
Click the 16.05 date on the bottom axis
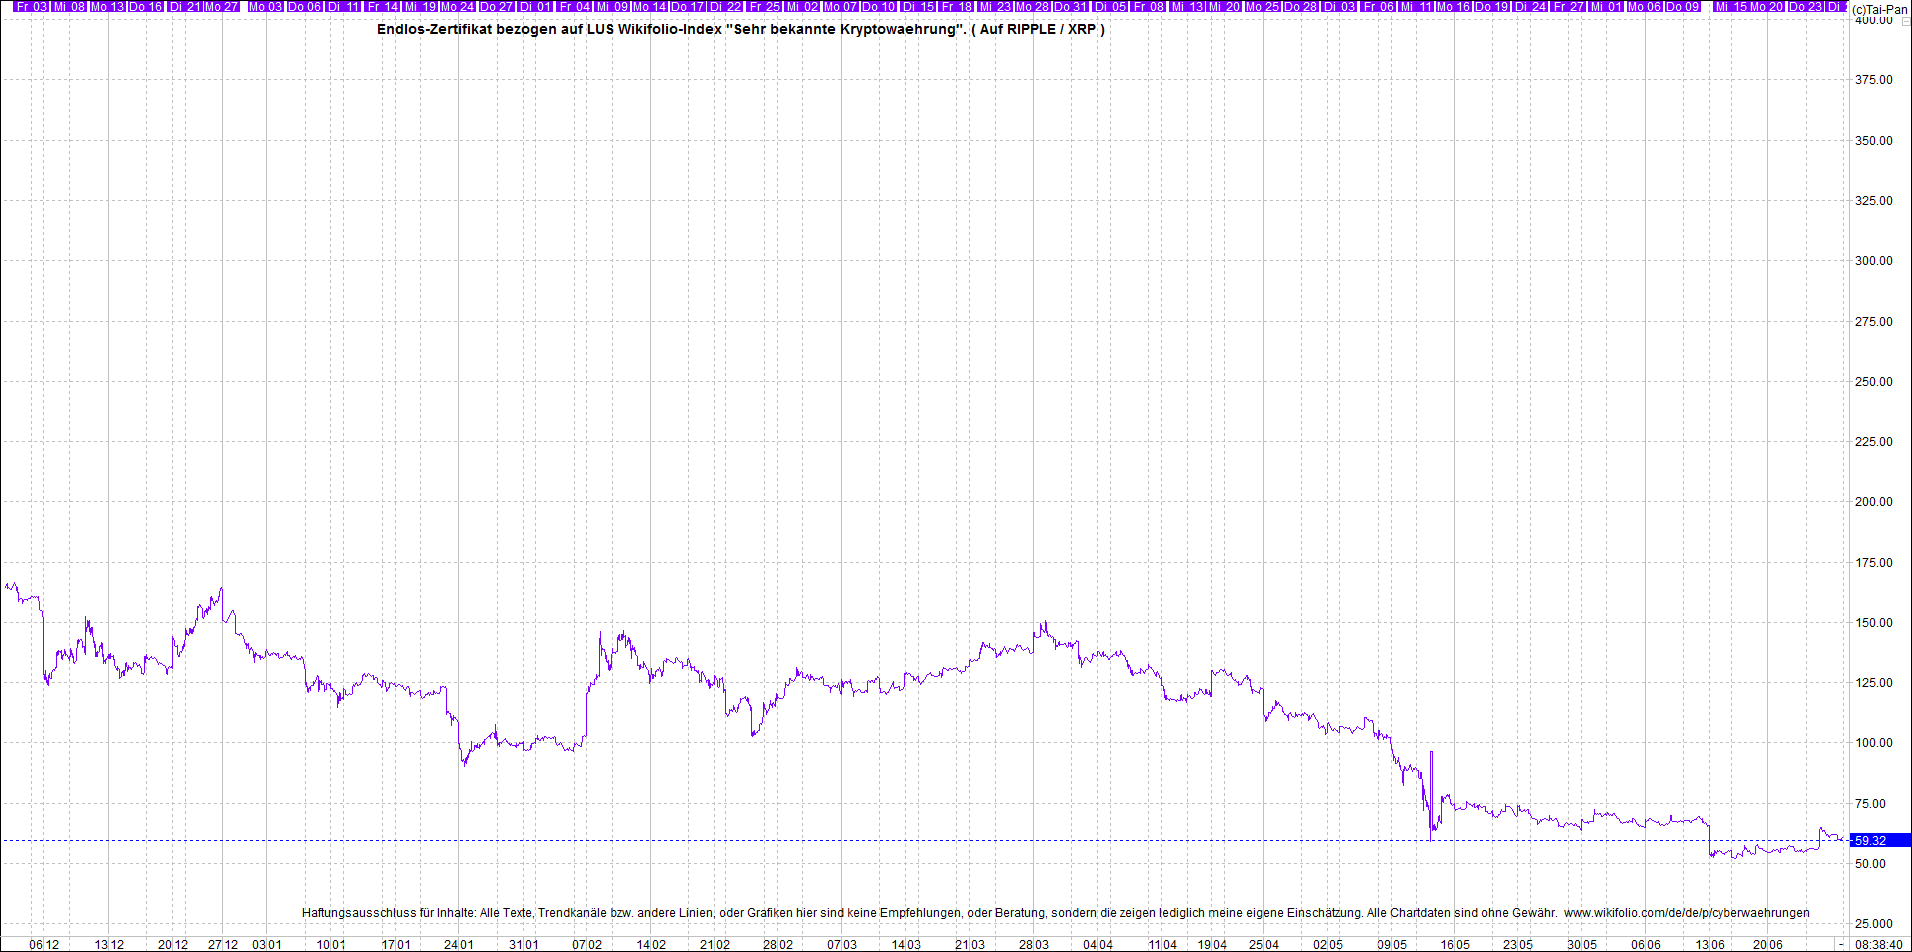point(1455,945)
